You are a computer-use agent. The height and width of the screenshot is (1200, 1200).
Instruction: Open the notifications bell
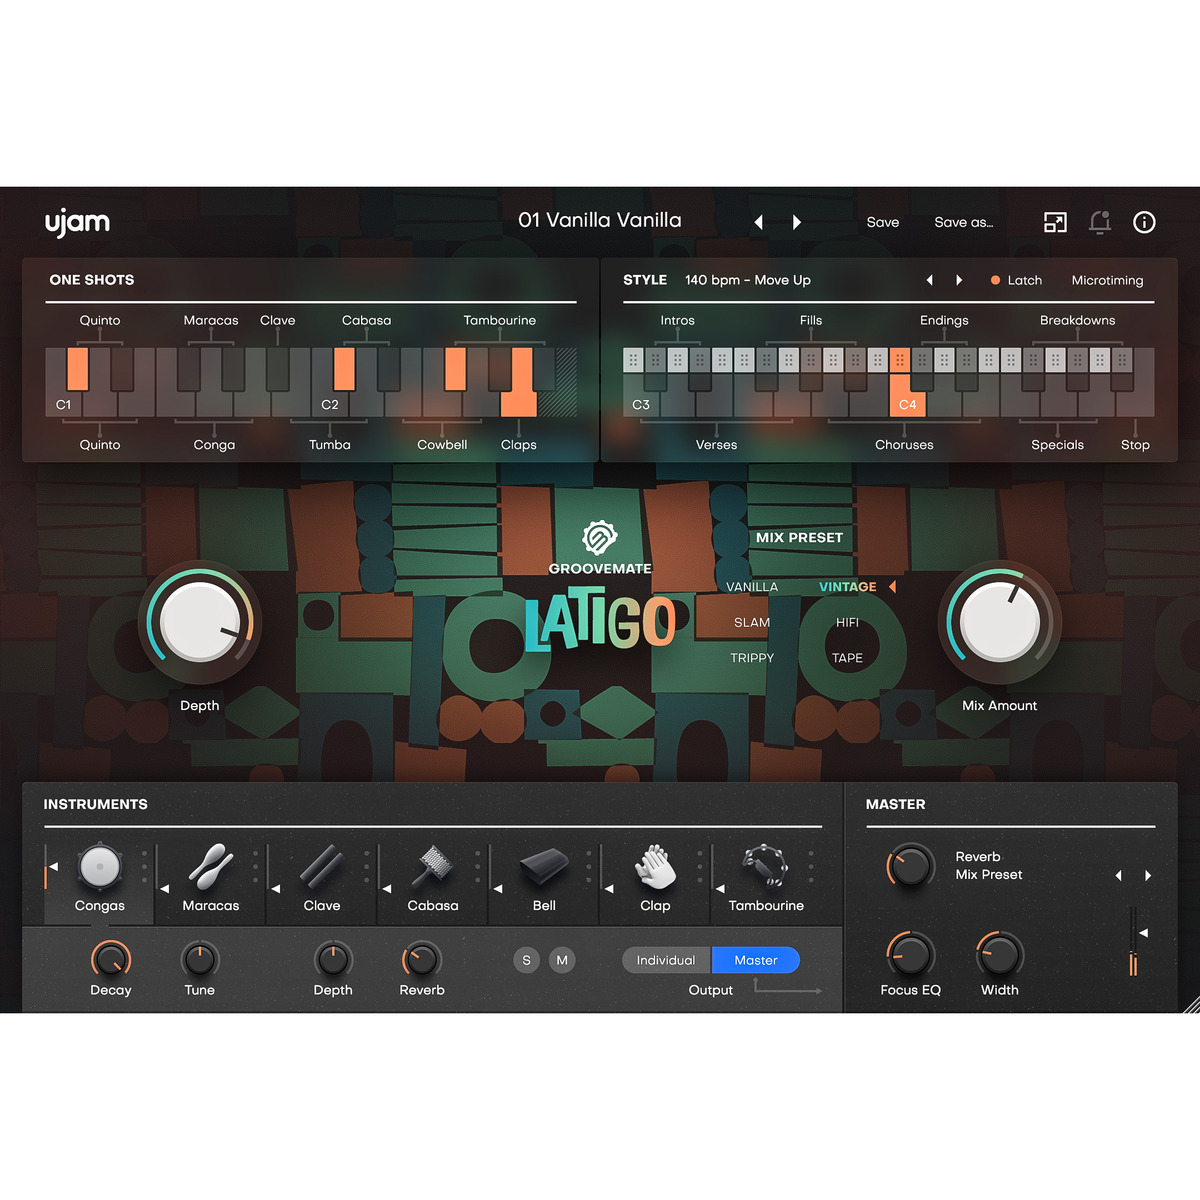[1100, 222]
